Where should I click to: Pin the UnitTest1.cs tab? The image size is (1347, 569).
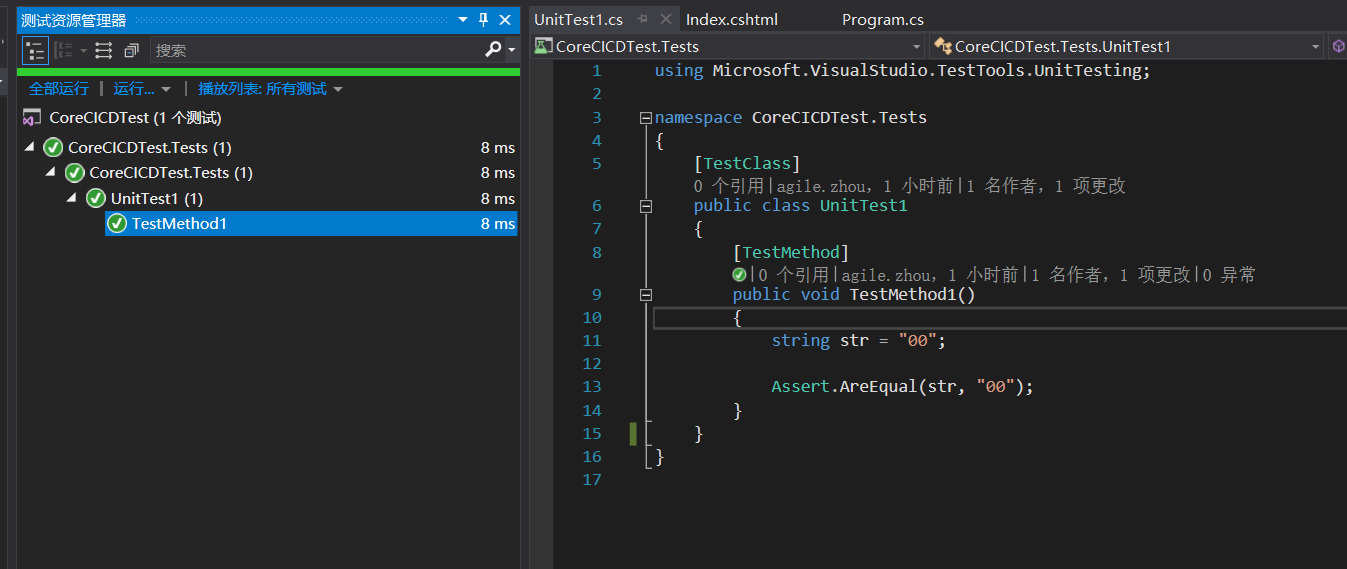[x=643, y=19]
